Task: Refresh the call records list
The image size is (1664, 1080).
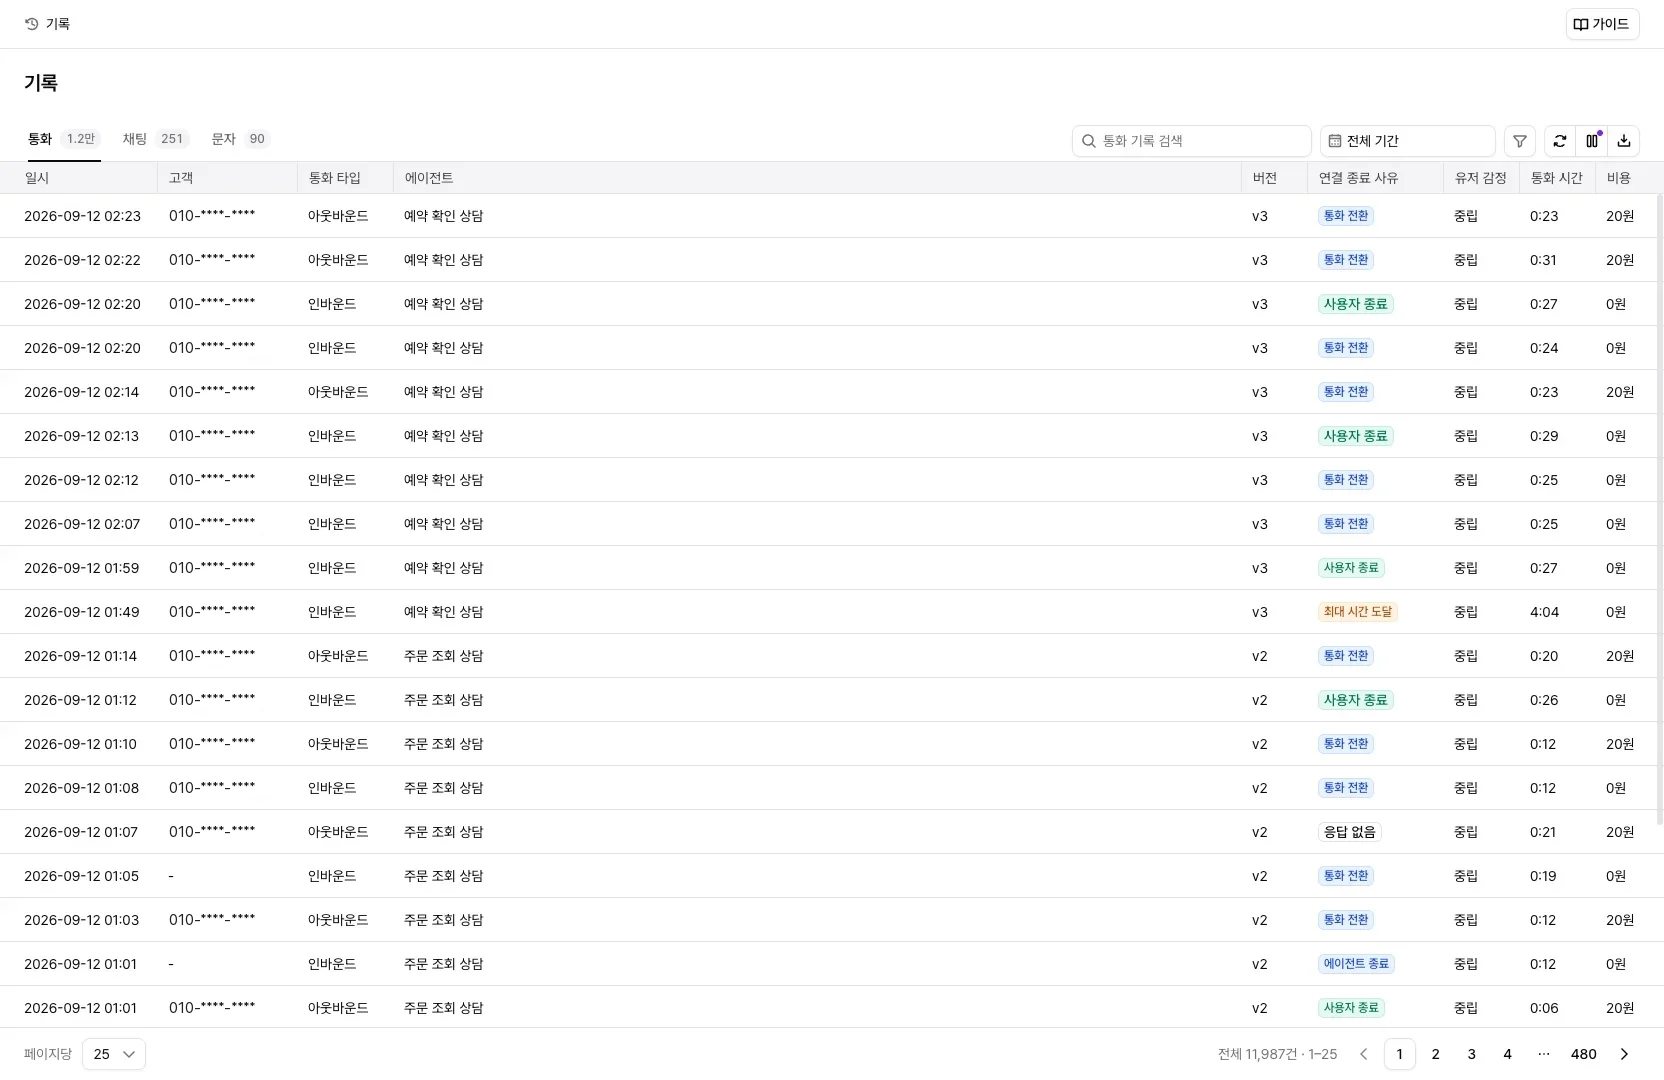Action: (1560, 141)
